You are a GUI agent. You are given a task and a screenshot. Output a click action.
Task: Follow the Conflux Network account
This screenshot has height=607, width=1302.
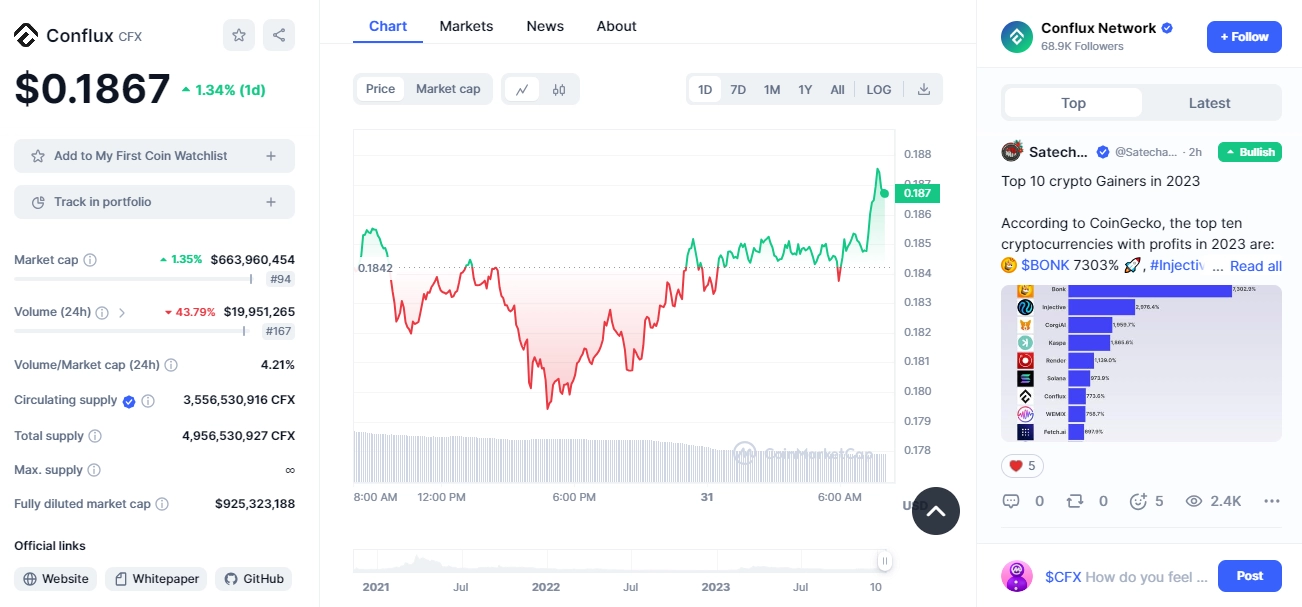pos(1243,37)
